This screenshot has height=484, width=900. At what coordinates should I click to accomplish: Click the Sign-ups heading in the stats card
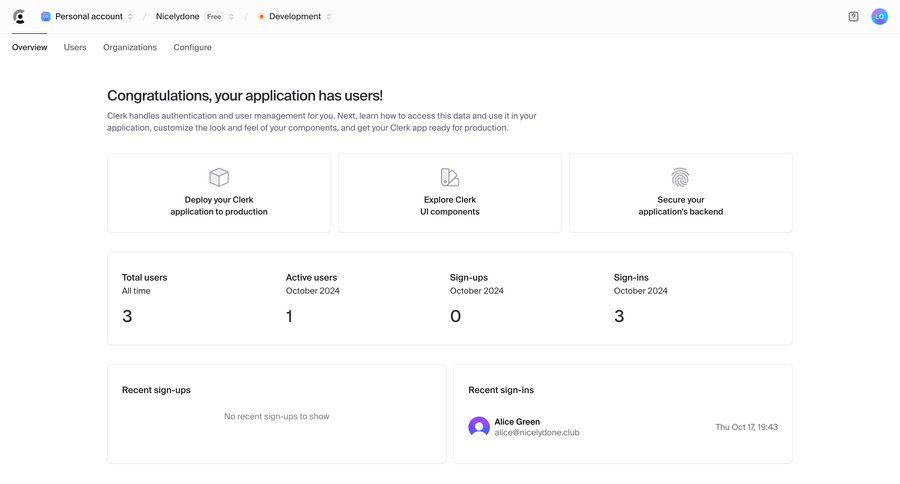coord(468,277)
